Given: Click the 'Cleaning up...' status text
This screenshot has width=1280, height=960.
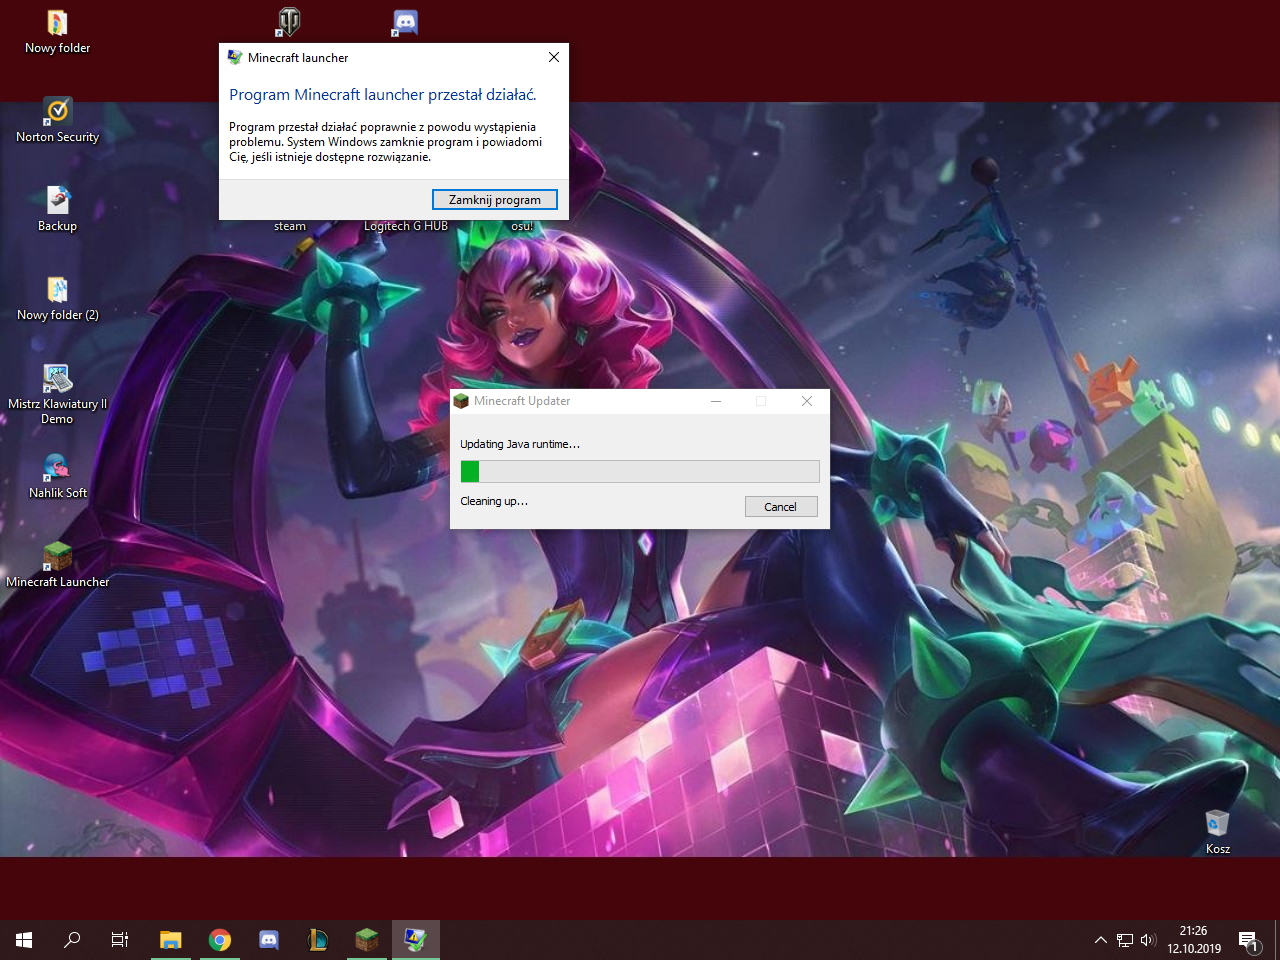Looking at the screenshot, I should click(494, 501).
